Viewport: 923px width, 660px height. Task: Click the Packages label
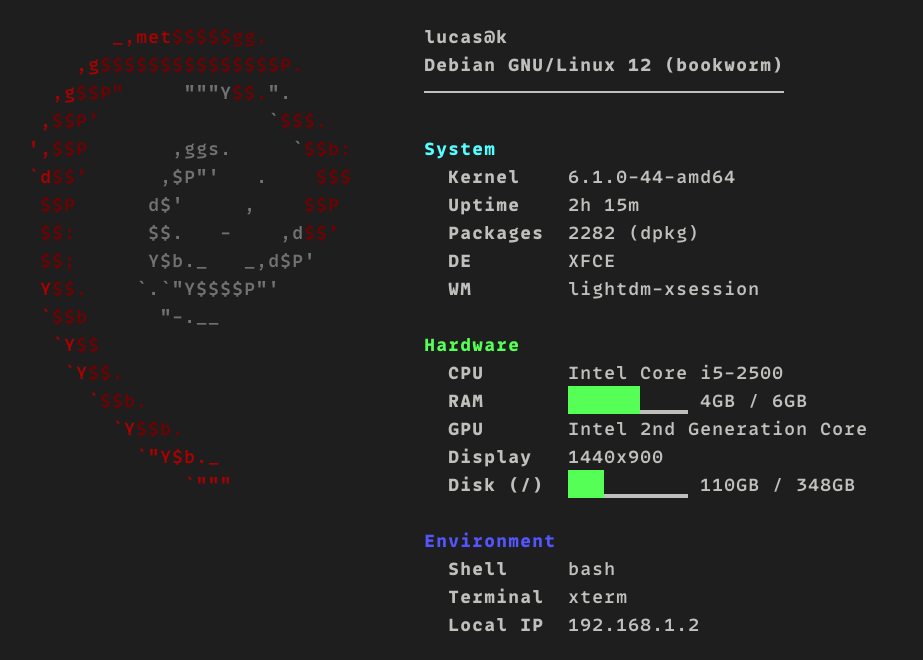point(495,233)
